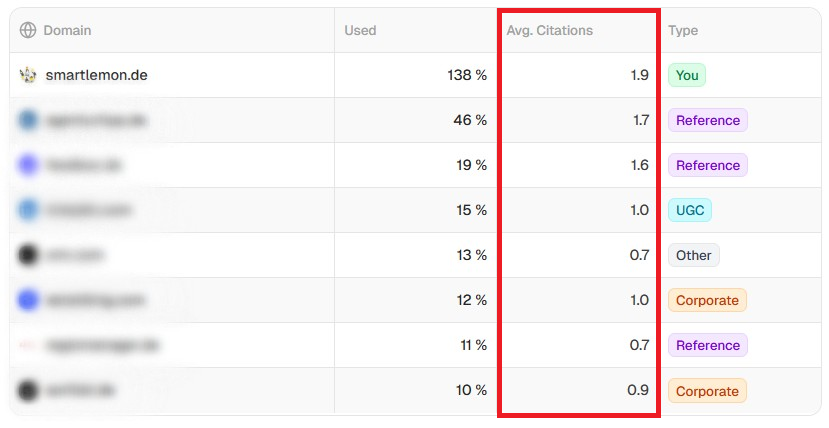The image size is (829, 428).
Task: Click the globe icon beside the Domain header
Action: click(x=28, y=30)
